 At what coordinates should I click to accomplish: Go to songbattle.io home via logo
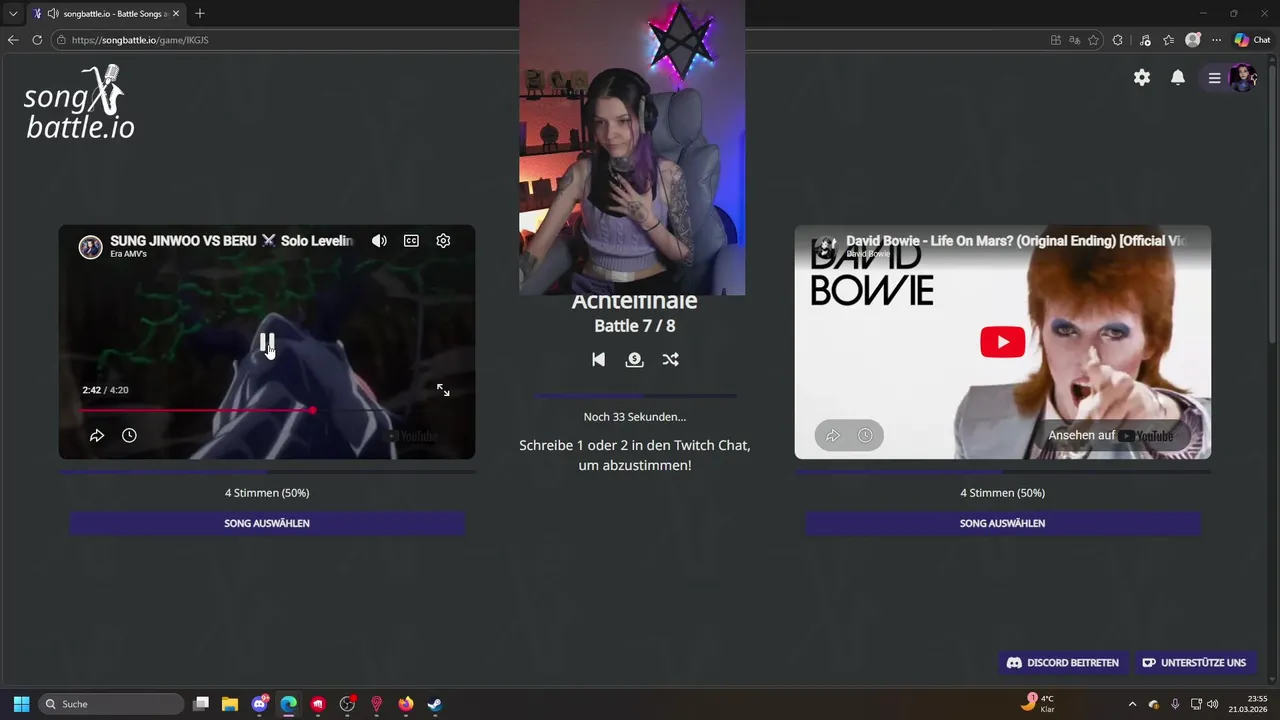pyautogui.click(x=79, y=103)
